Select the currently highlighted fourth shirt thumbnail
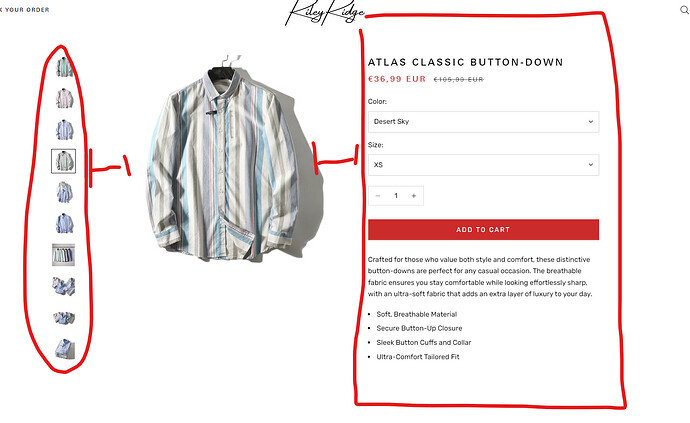The image size is (690, 423). [64, 161]
